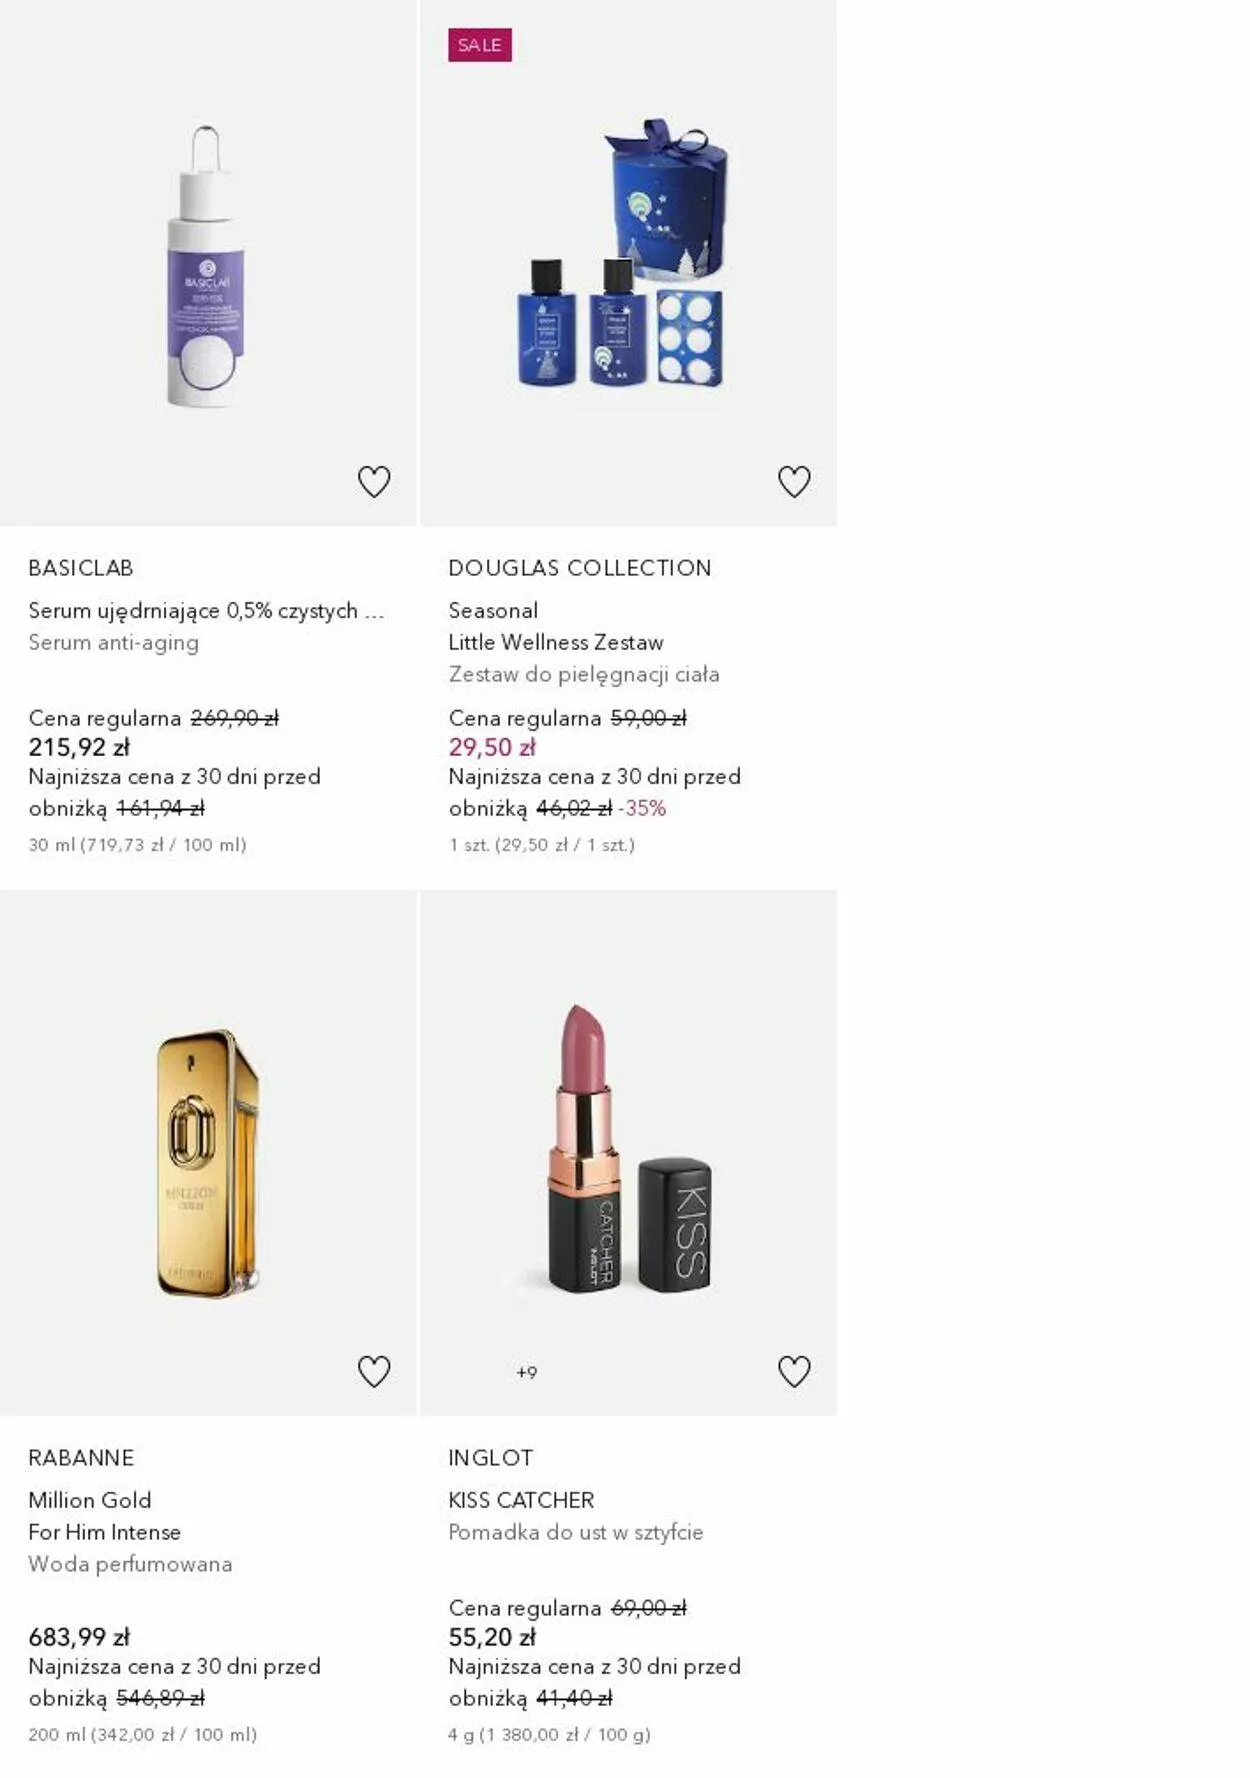Favorite the Douglas Collection wellness set
Viewport: 1250px width, 1778px height.
coord(794,482)
